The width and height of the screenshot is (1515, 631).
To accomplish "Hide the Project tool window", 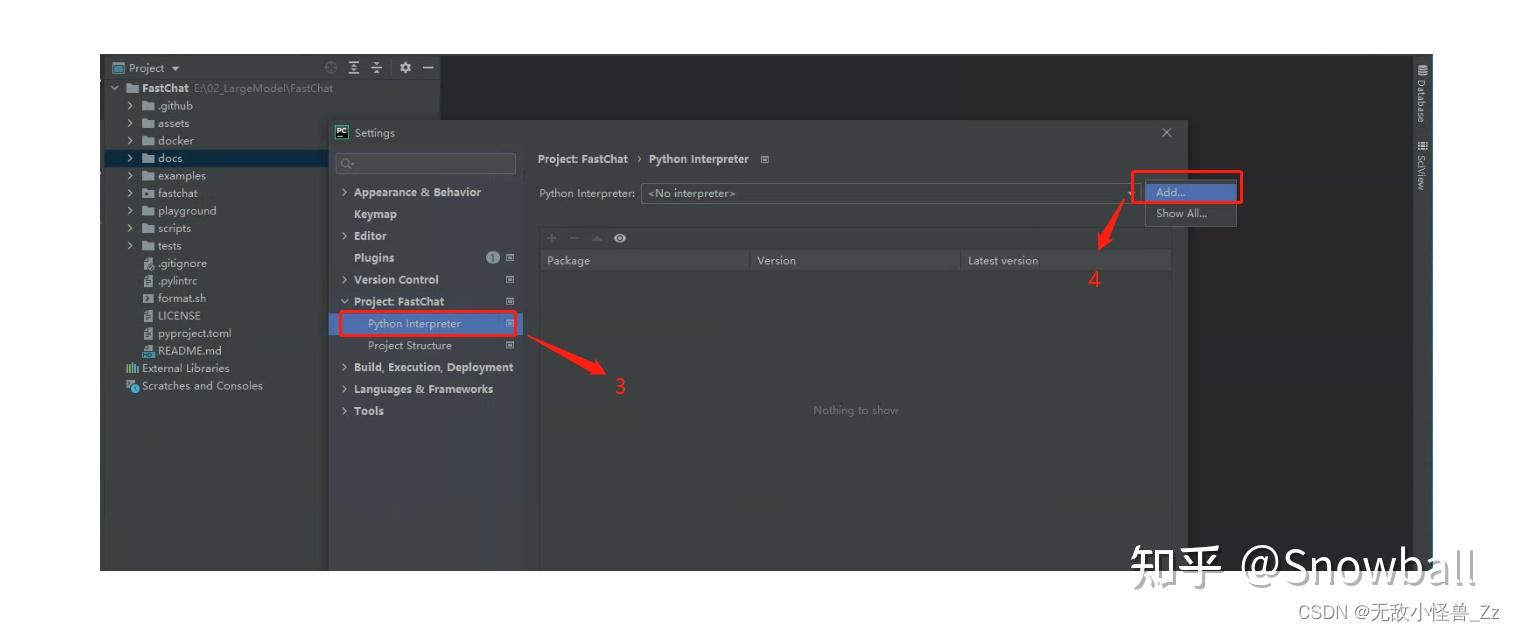I will [428, 68].
